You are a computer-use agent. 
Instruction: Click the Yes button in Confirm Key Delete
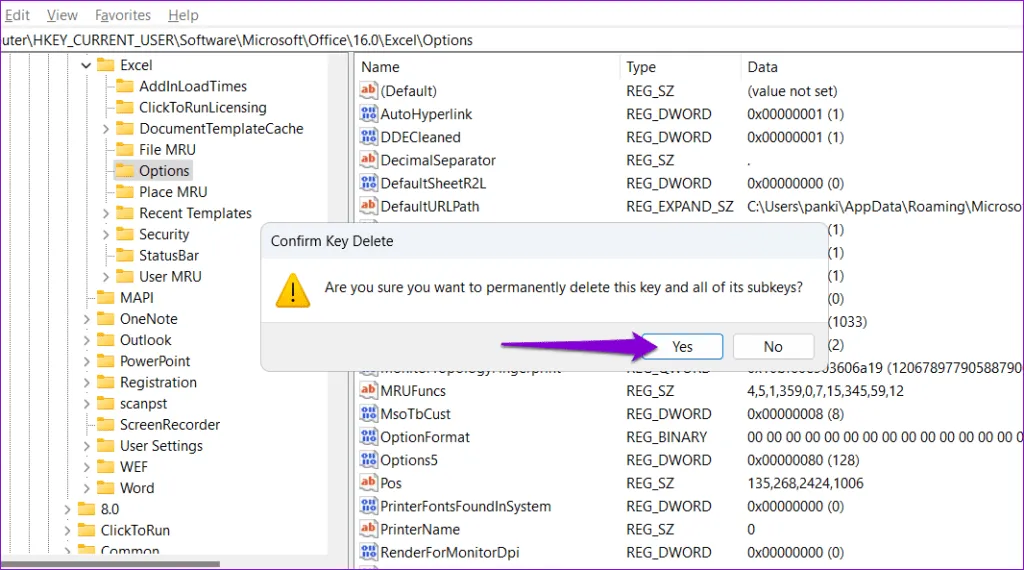682,346
